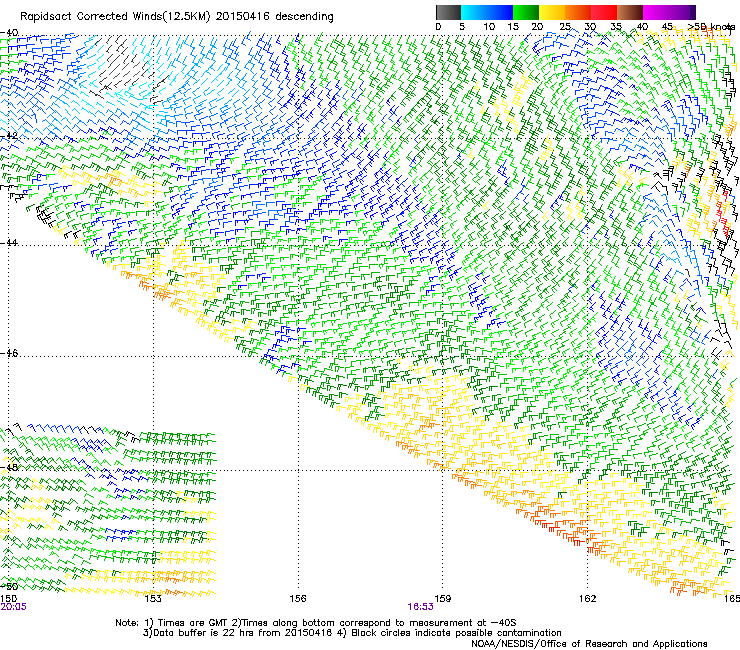The width and height of the screenshot is (740, 650).
Task: Click the note line about GMT times
Action: [x=316, y=623]
